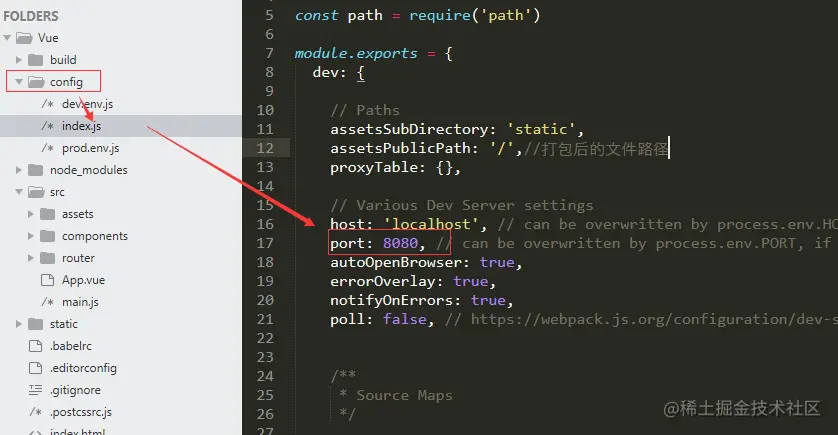Open .postcssrc.js file
This screenshot has height=435, width=838.
(x=81, y=412)
